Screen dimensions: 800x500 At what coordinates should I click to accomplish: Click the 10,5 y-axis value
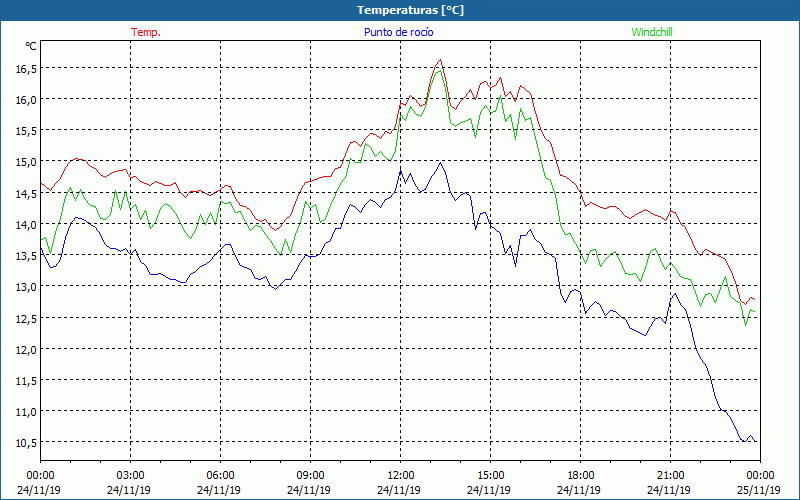26,443
